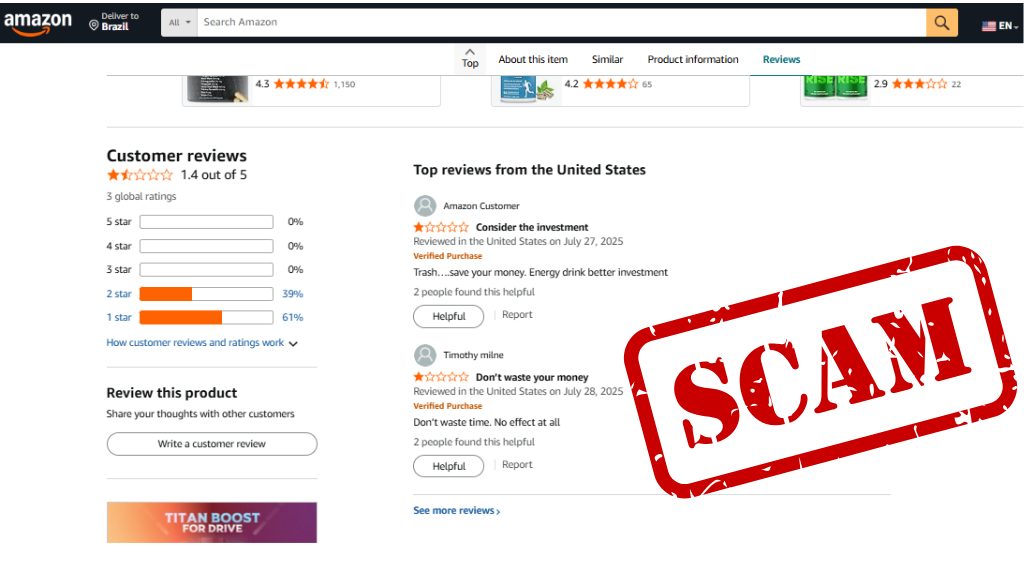The width and height of the screenshot is (1024, 576).
Task: Click the Search Amazon input field
Action: pos(560,22)
